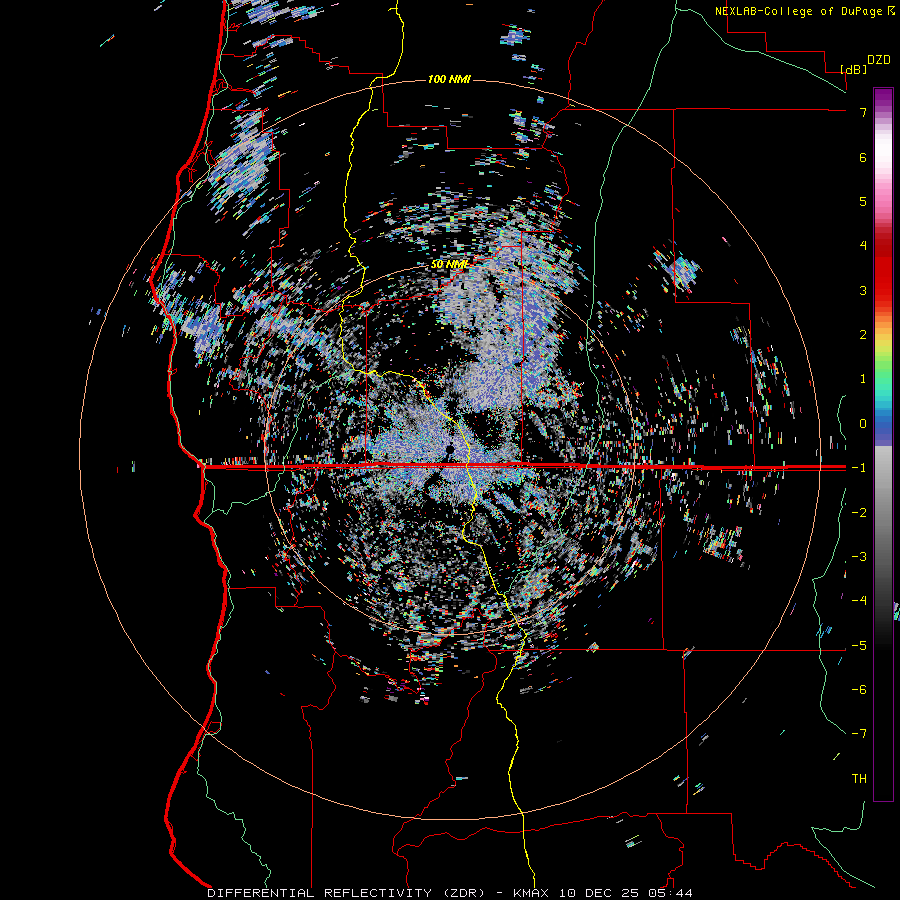Click the 5 dB scale label
The height and width of the screenshot is (900, 900).
tap(863, 201)
